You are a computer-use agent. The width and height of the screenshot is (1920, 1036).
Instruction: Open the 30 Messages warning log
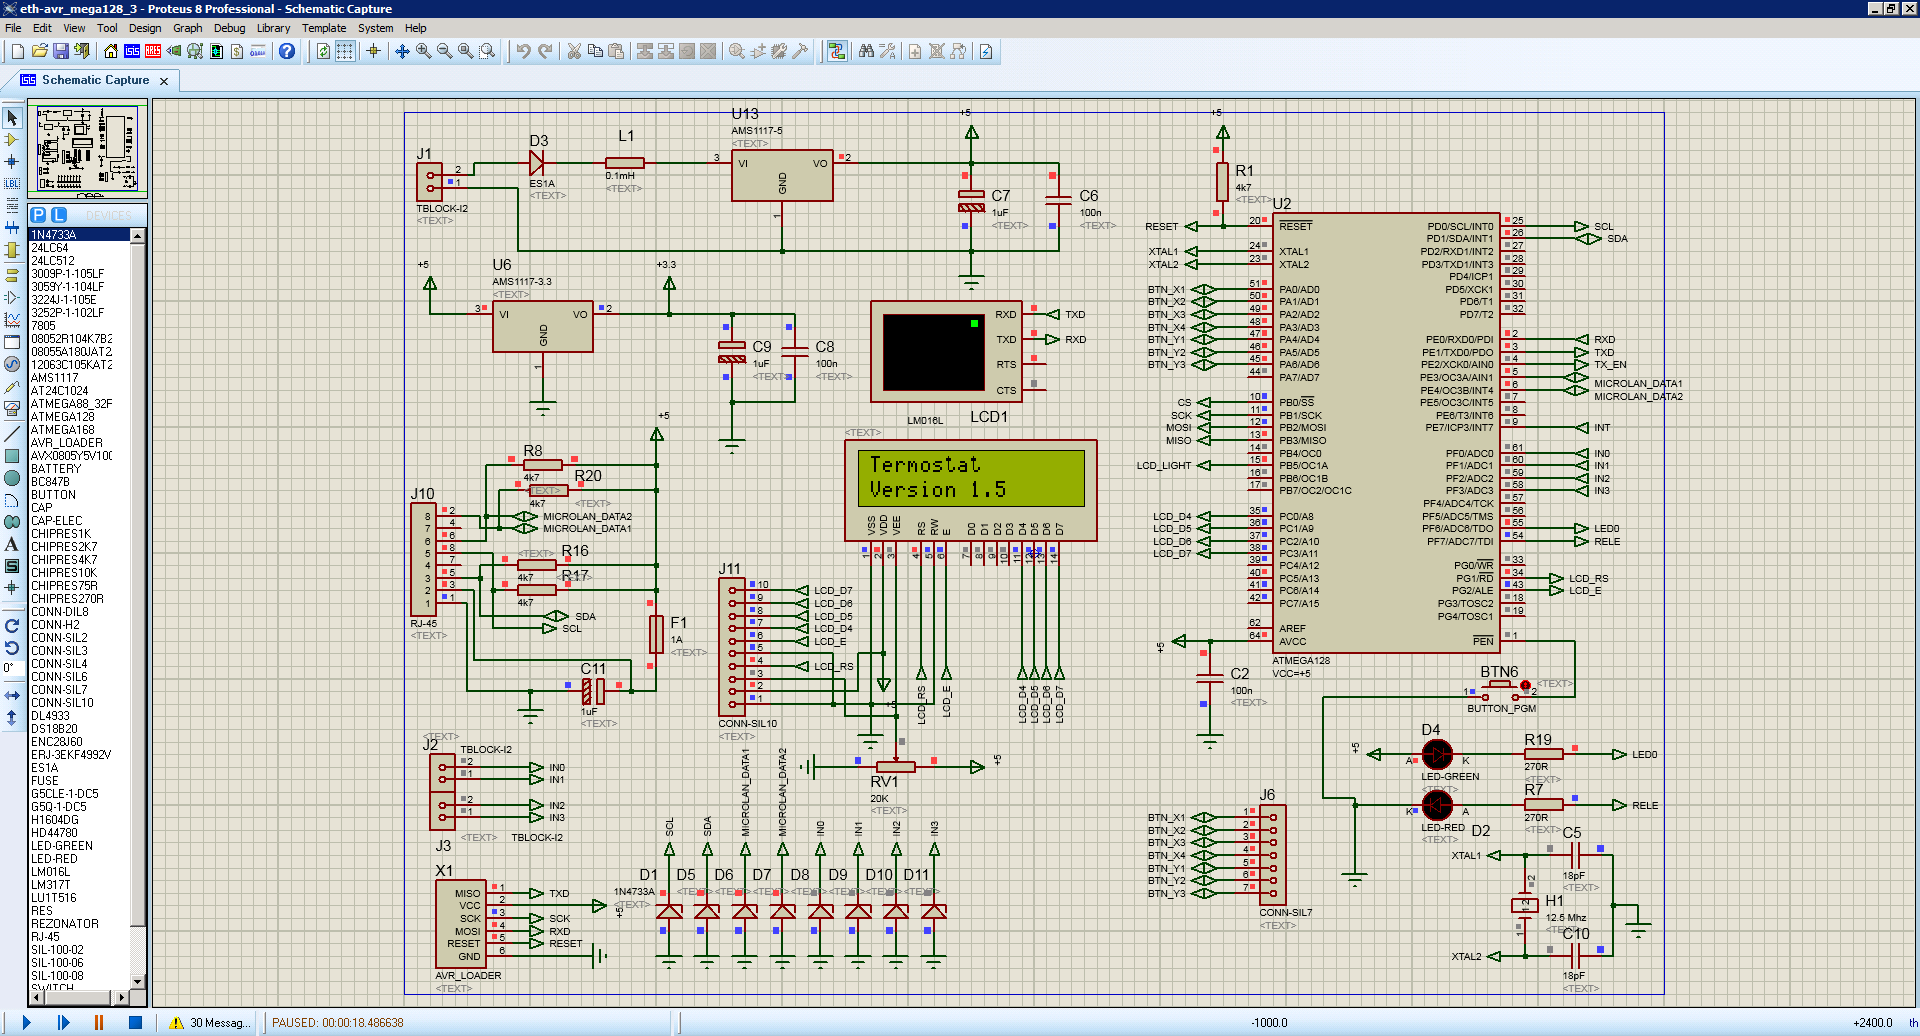coord(210,1022)
